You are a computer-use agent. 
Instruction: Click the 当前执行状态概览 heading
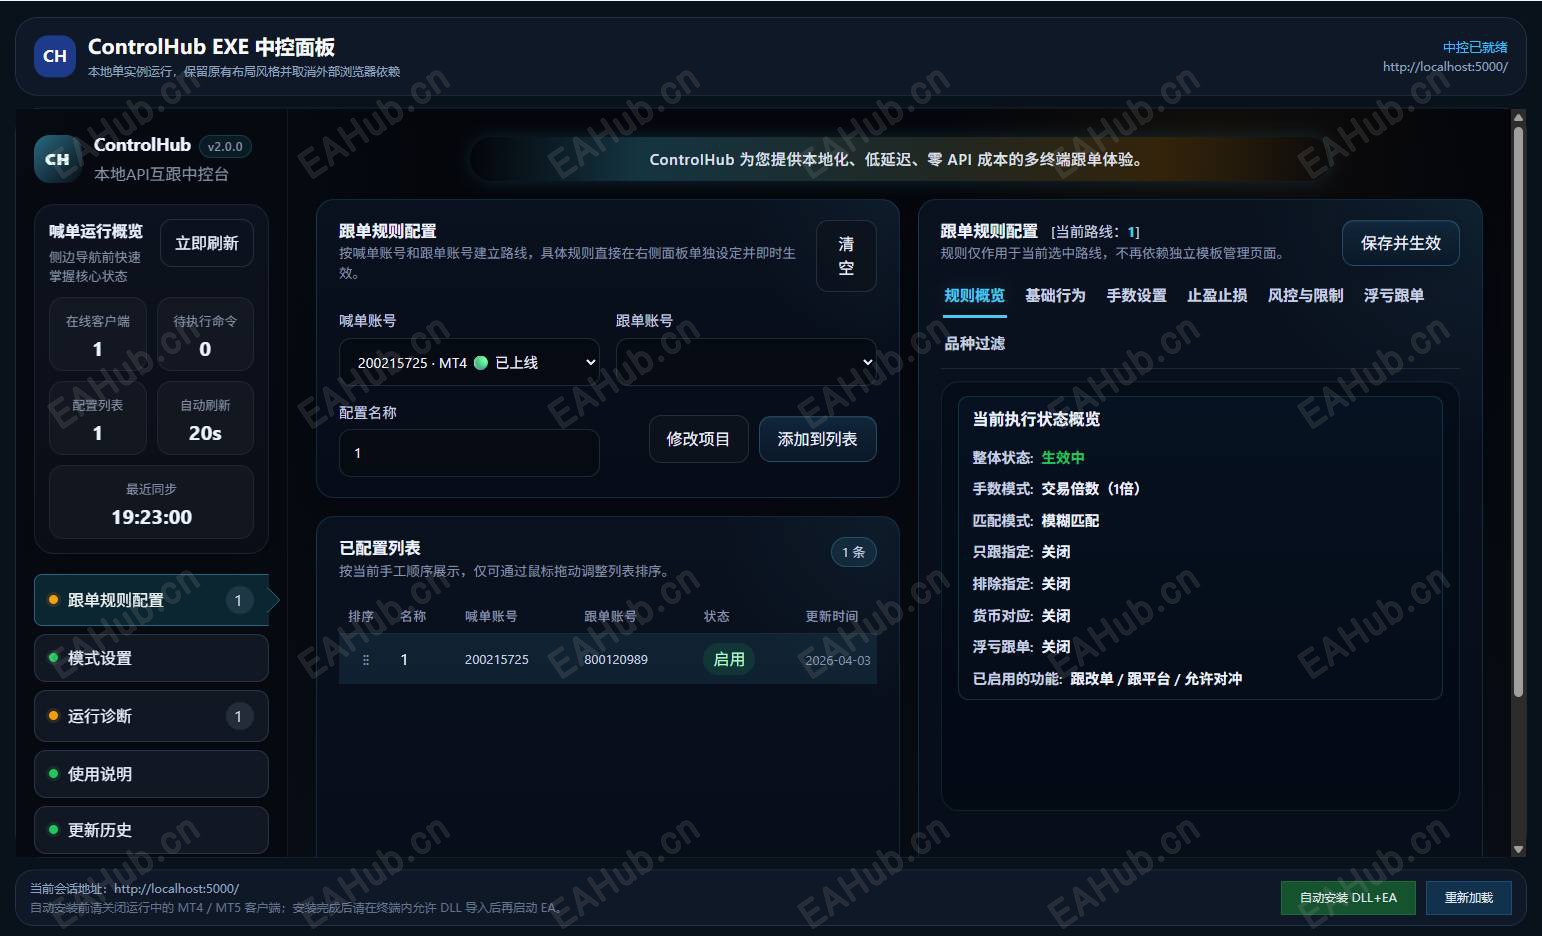(x=1036, y=419)
